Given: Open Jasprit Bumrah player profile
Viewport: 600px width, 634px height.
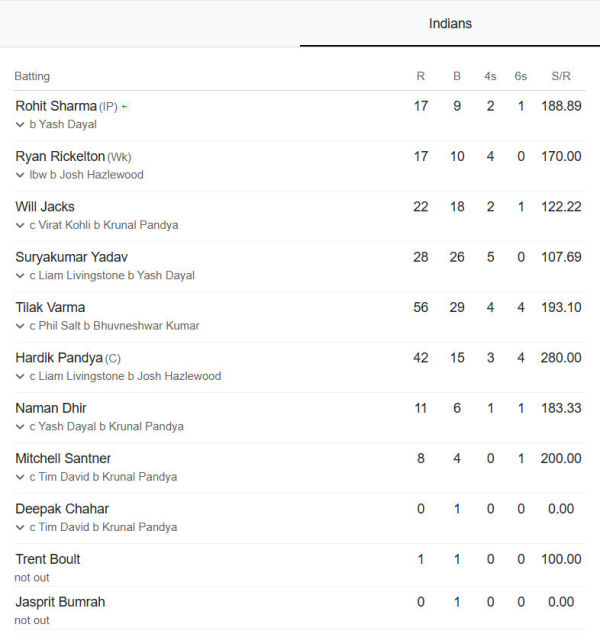Looking at the screenshot, I should point(60,602).
